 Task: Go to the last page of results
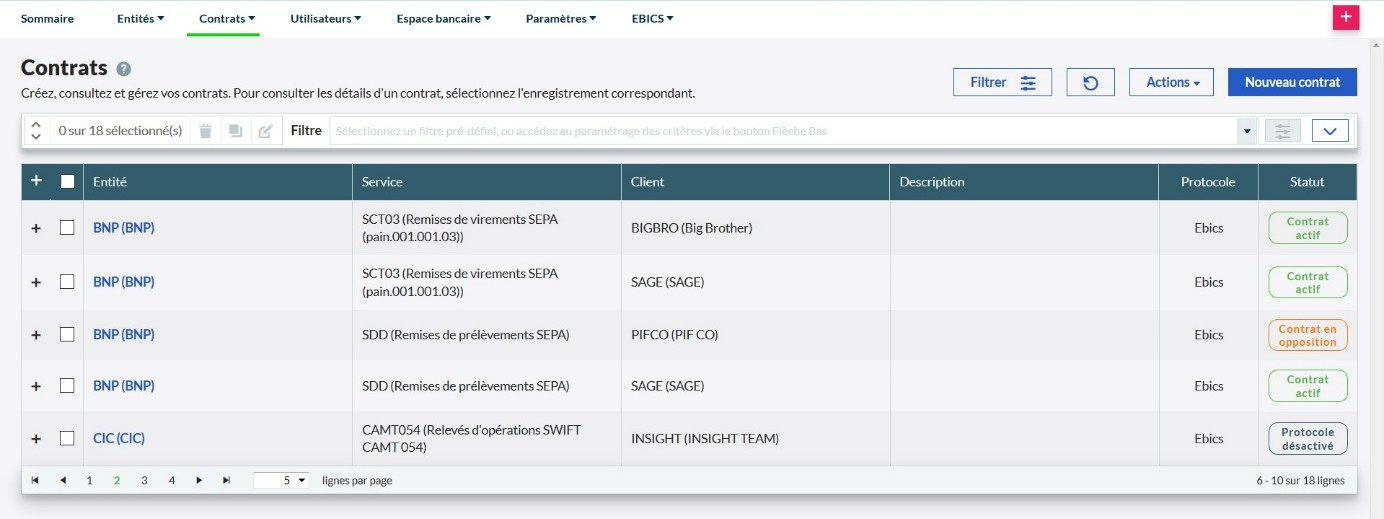click(x=227, y=480)
